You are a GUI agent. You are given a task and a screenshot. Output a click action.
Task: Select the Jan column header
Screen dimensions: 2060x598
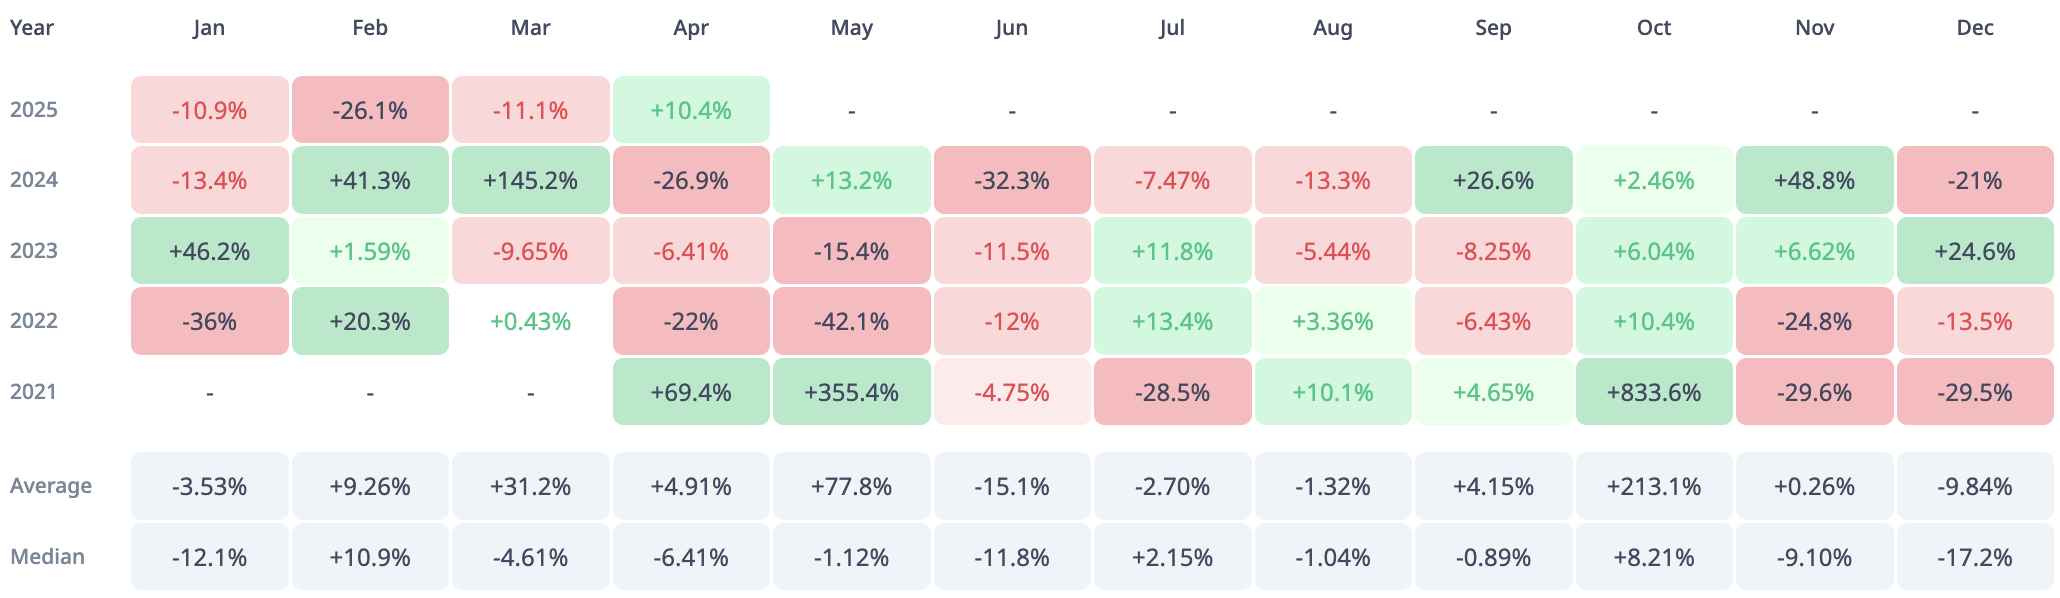coord(209,28)
